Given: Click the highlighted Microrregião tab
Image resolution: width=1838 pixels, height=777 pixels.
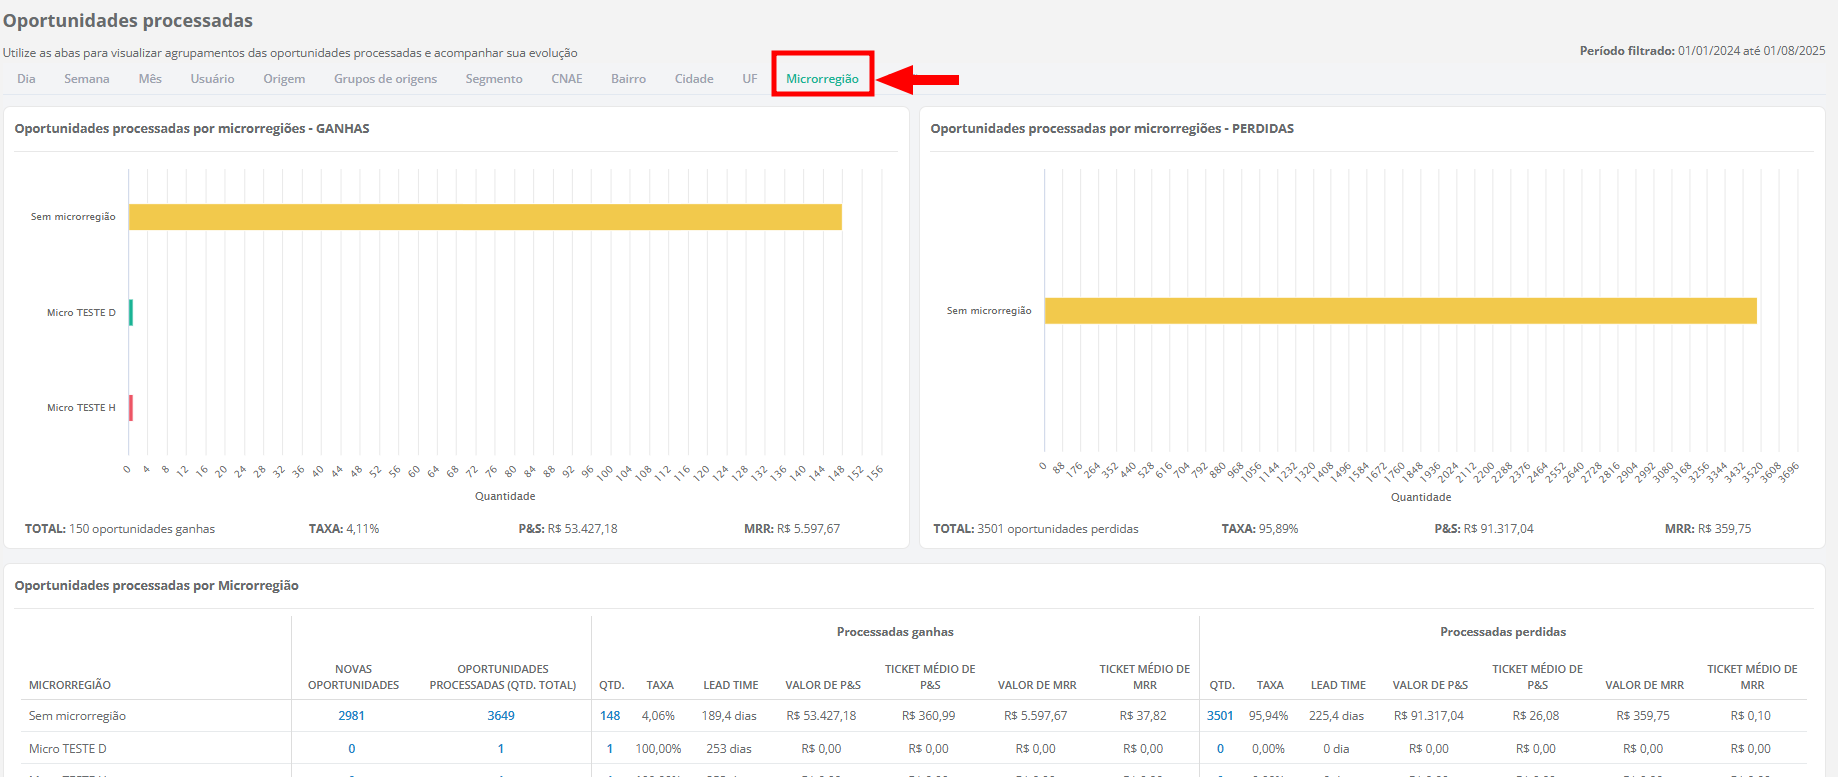Looking at the screenshot, I should (822, 79).
